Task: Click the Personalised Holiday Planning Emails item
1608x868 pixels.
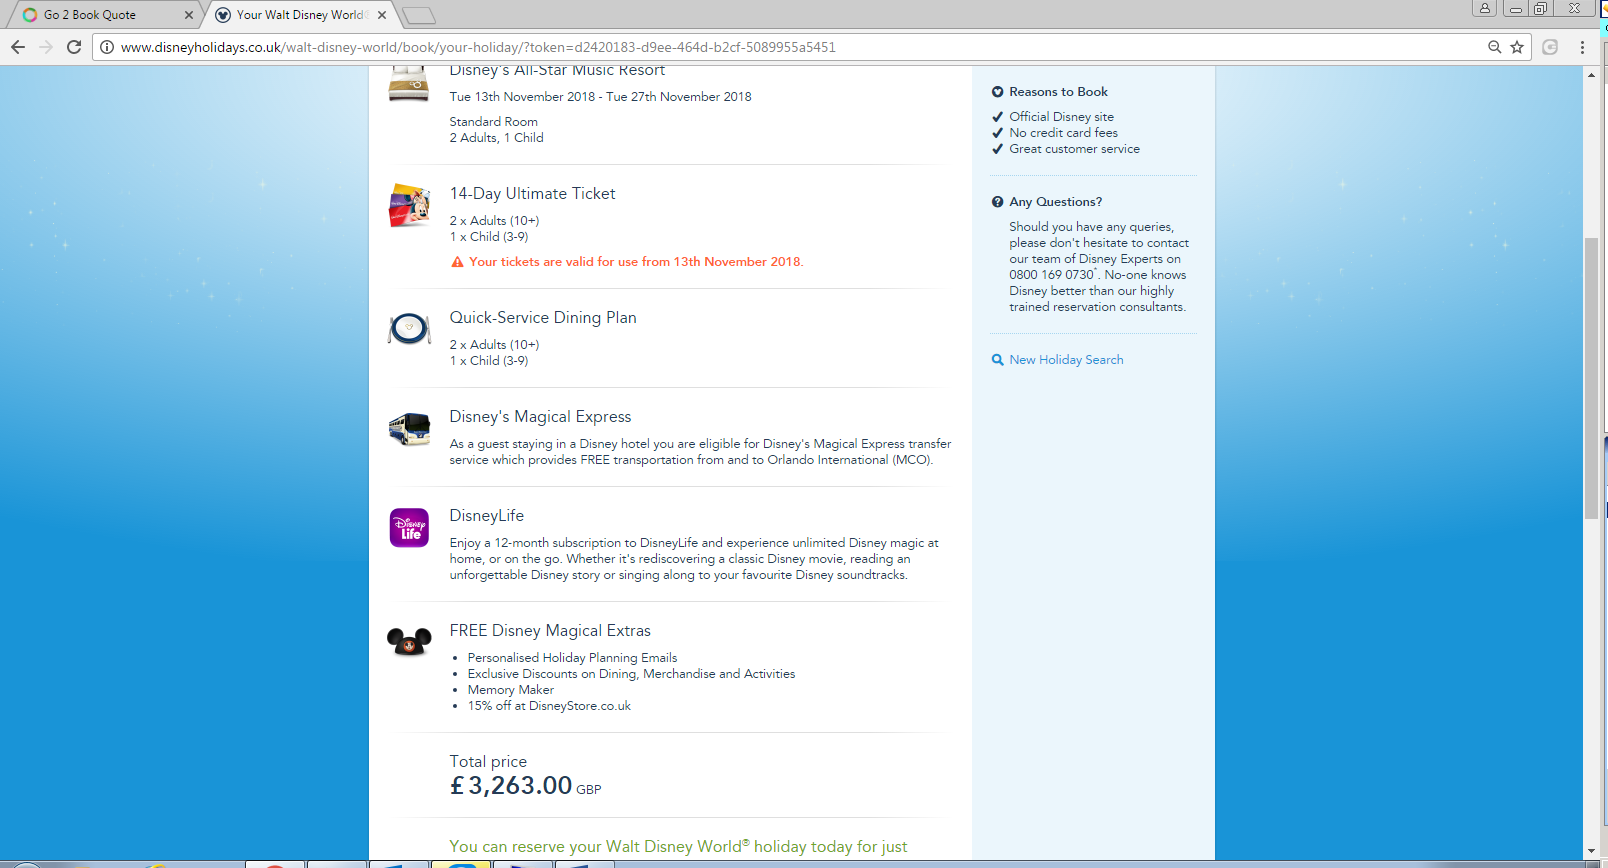Action: tap(572, 658)
